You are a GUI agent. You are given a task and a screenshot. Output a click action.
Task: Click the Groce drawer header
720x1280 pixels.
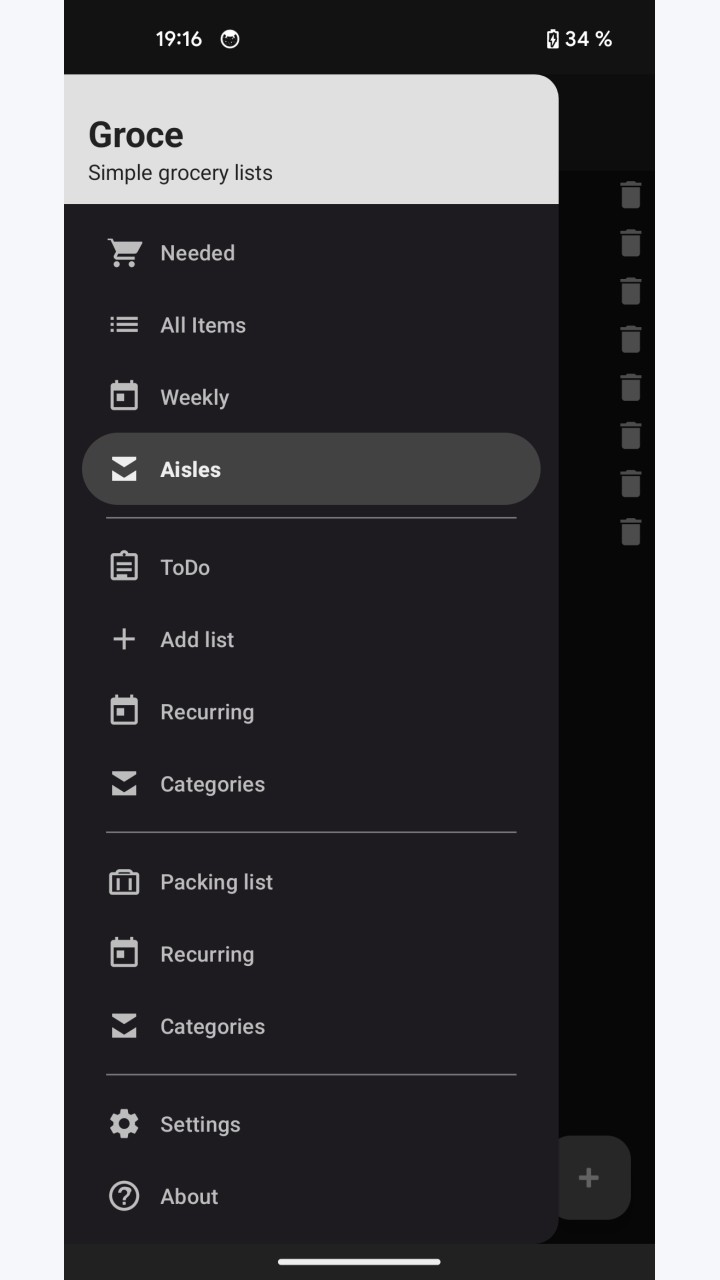pyautogui.click(x=311, y=139)
